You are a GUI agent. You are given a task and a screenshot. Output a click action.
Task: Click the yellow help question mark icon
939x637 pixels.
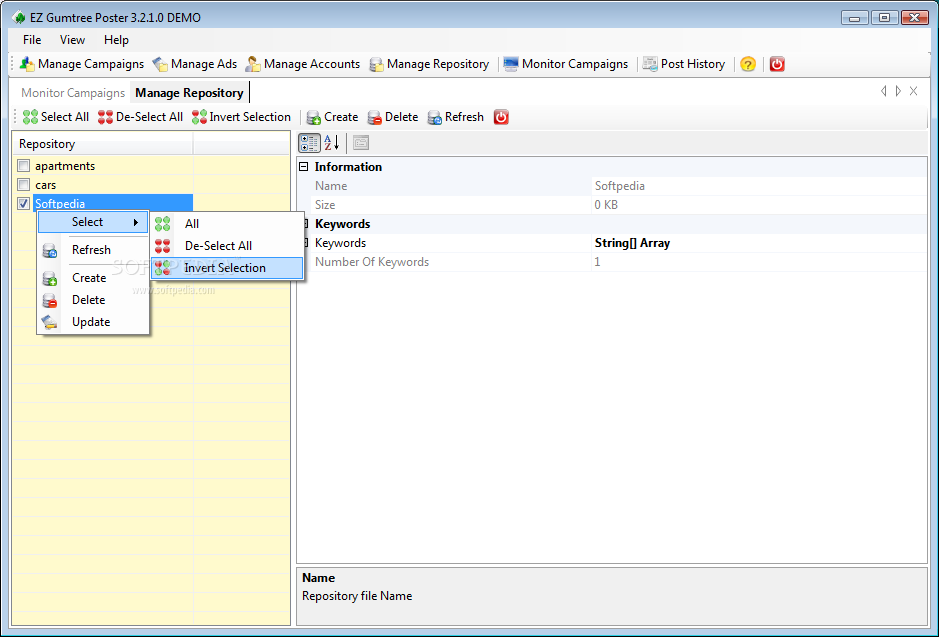pos(747,64)
